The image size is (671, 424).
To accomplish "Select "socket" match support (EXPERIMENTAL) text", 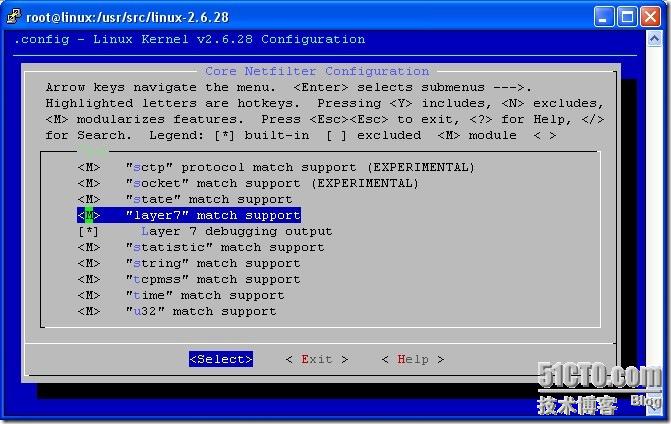I will coord(272,183).
